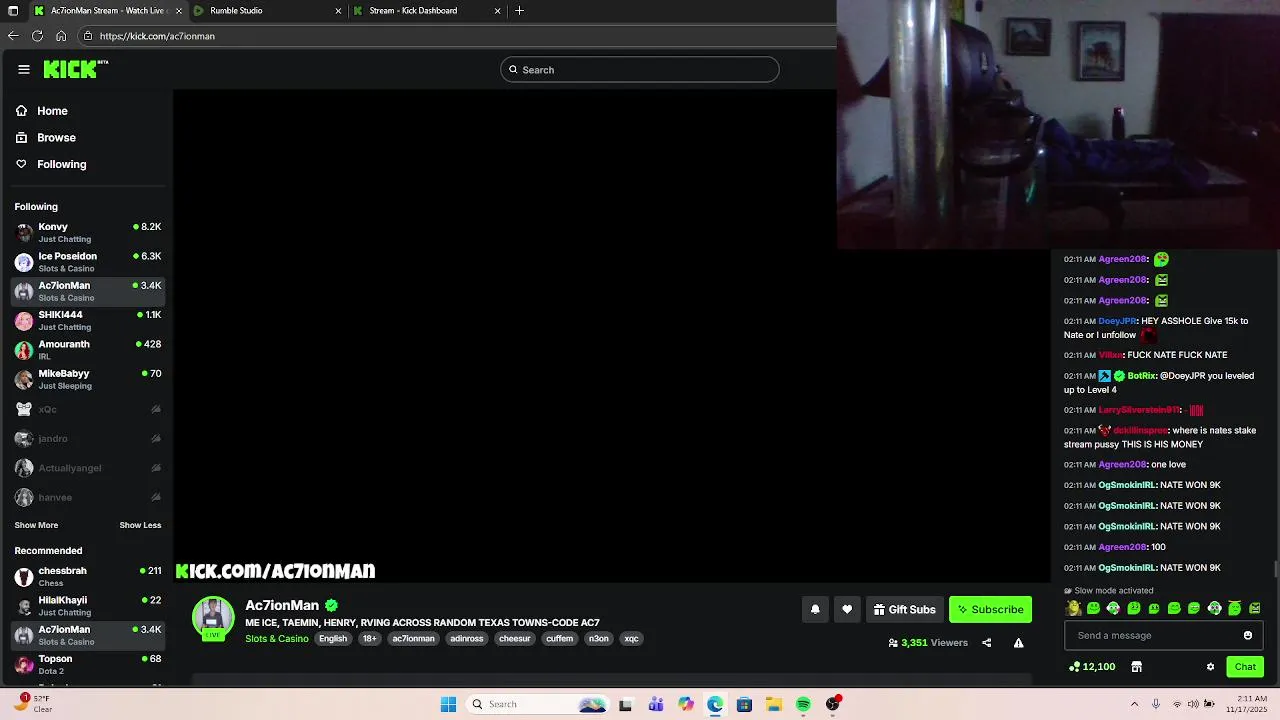1280x720 pixels.
Task: Open the Kick hamburger sidebar menu
Action: click(24, 69)
